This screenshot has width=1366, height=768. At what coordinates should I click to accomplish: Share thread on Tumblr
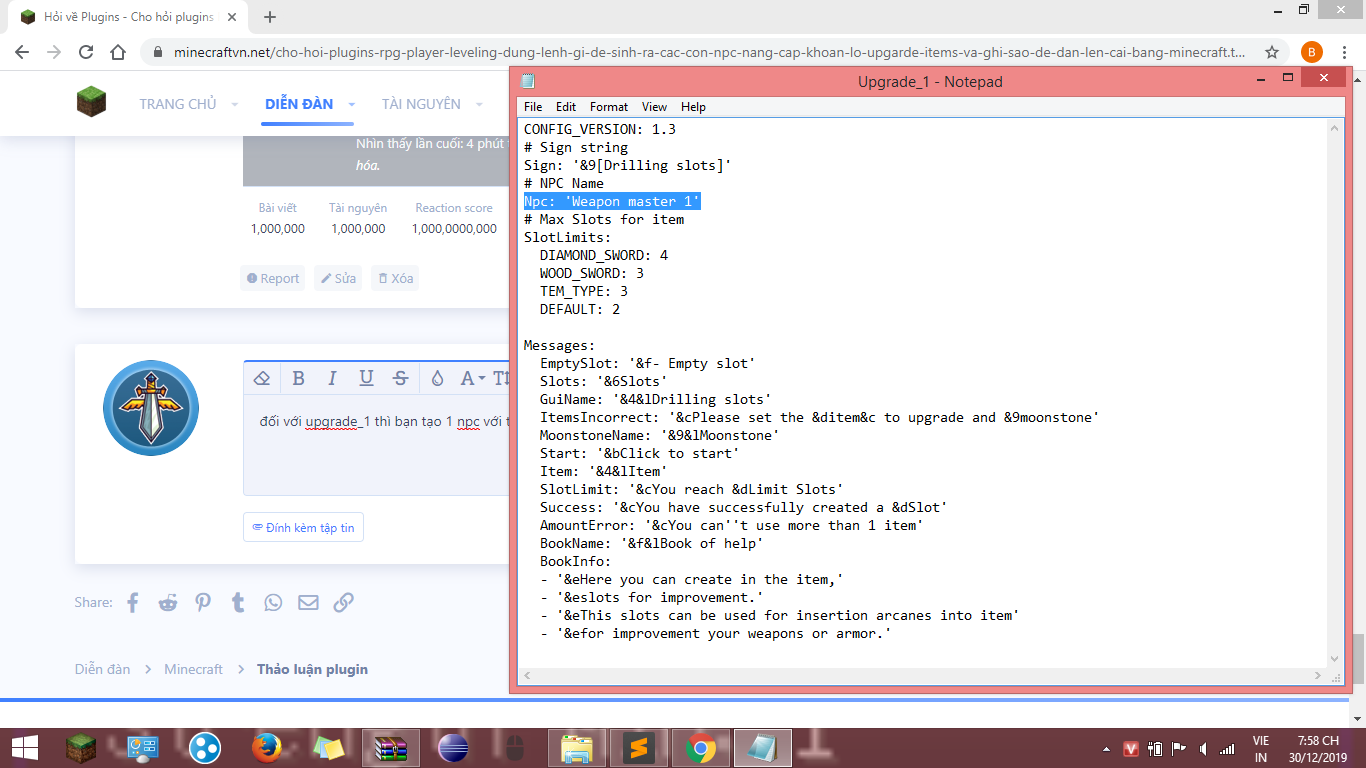(x=238, y=602)
